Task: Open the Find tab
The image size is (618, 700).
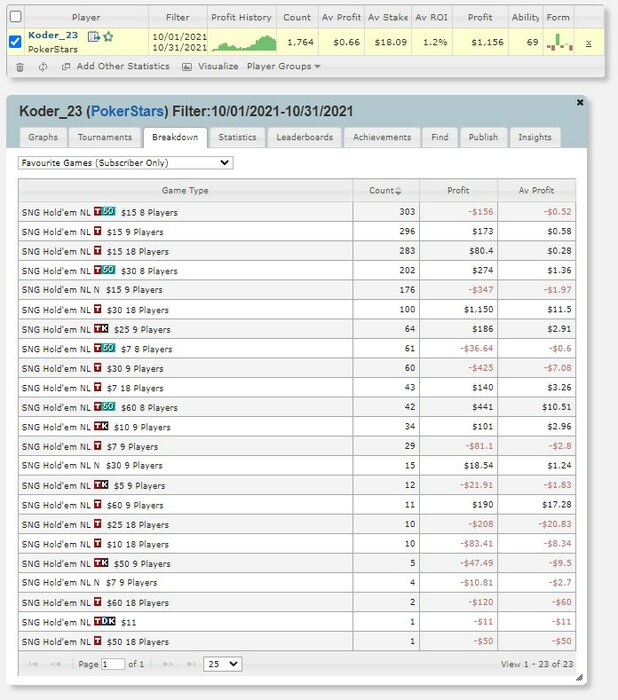Action: tap(440, 138)
